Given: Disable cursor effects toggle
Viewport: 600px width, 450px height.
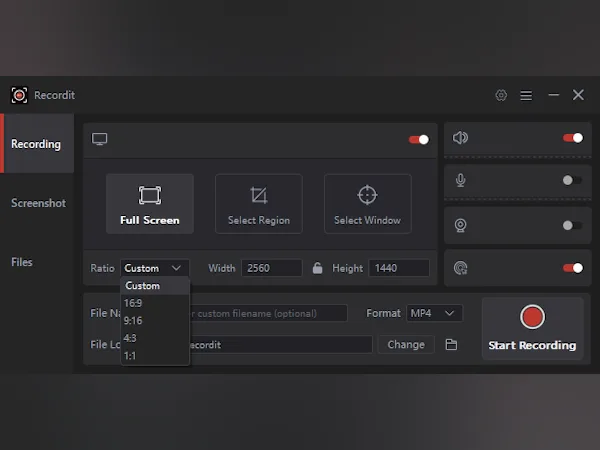Looking at the screenshot, I should (573, 268).
